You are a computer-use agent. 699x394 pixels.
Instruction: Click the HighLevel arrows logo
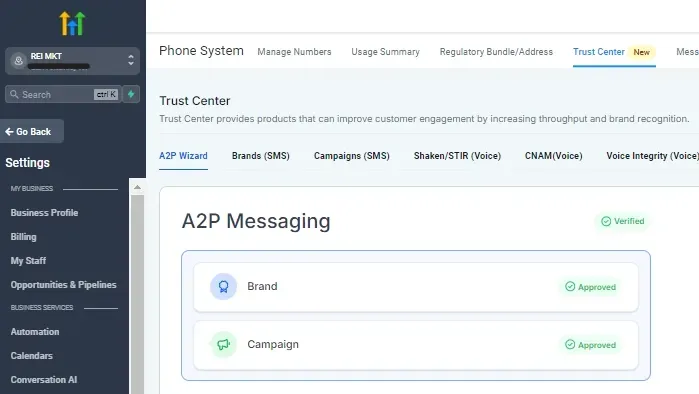pyautogui.click(x=72, y=23)
